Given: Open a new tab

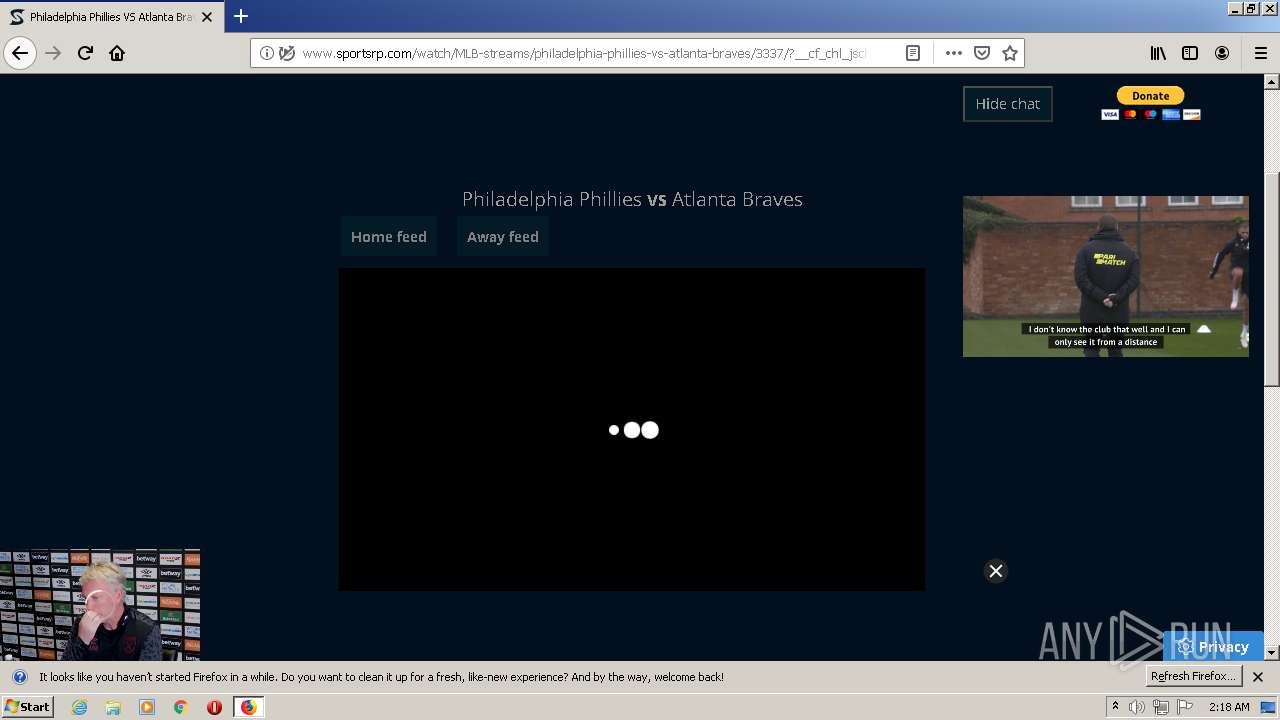Looking at the screenshot, I should tap(241, 17).
